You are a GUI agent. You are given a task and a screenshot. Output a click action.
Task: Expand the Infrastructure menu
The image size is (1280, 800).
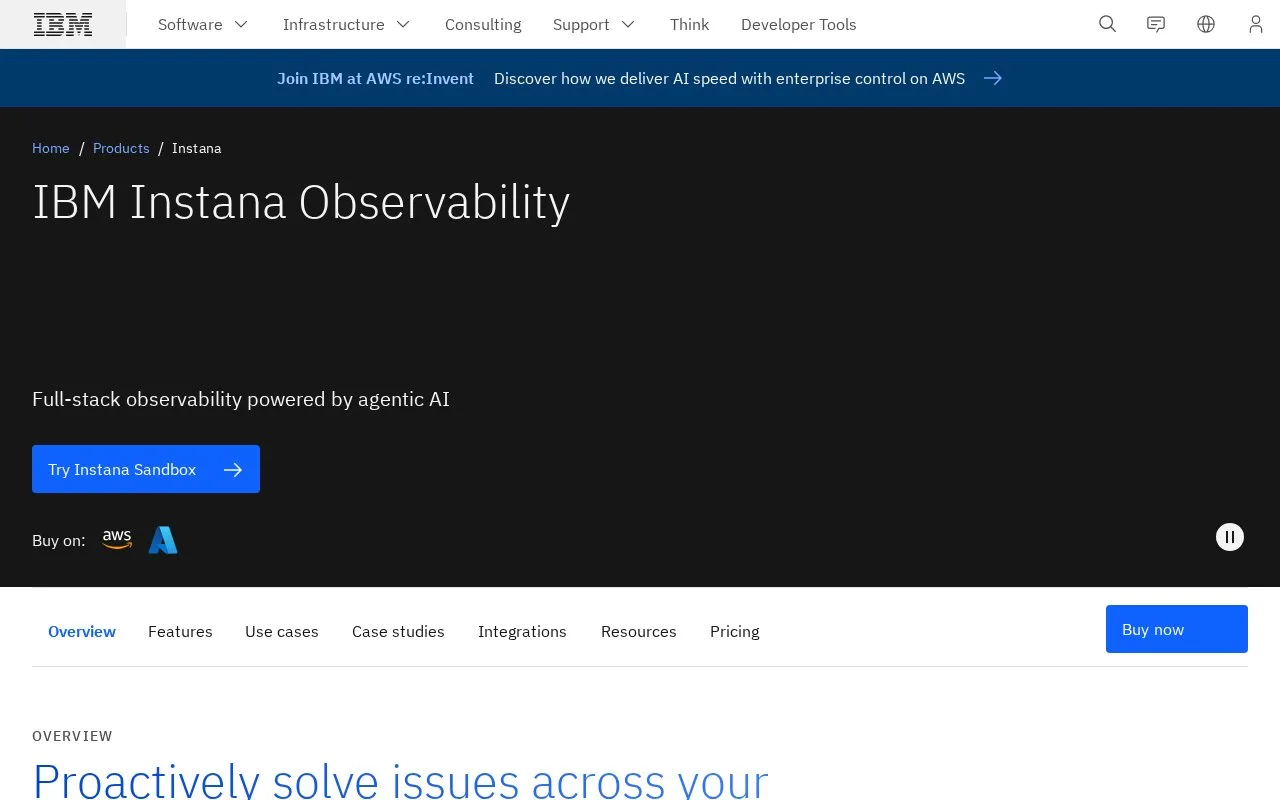point(346,24)
